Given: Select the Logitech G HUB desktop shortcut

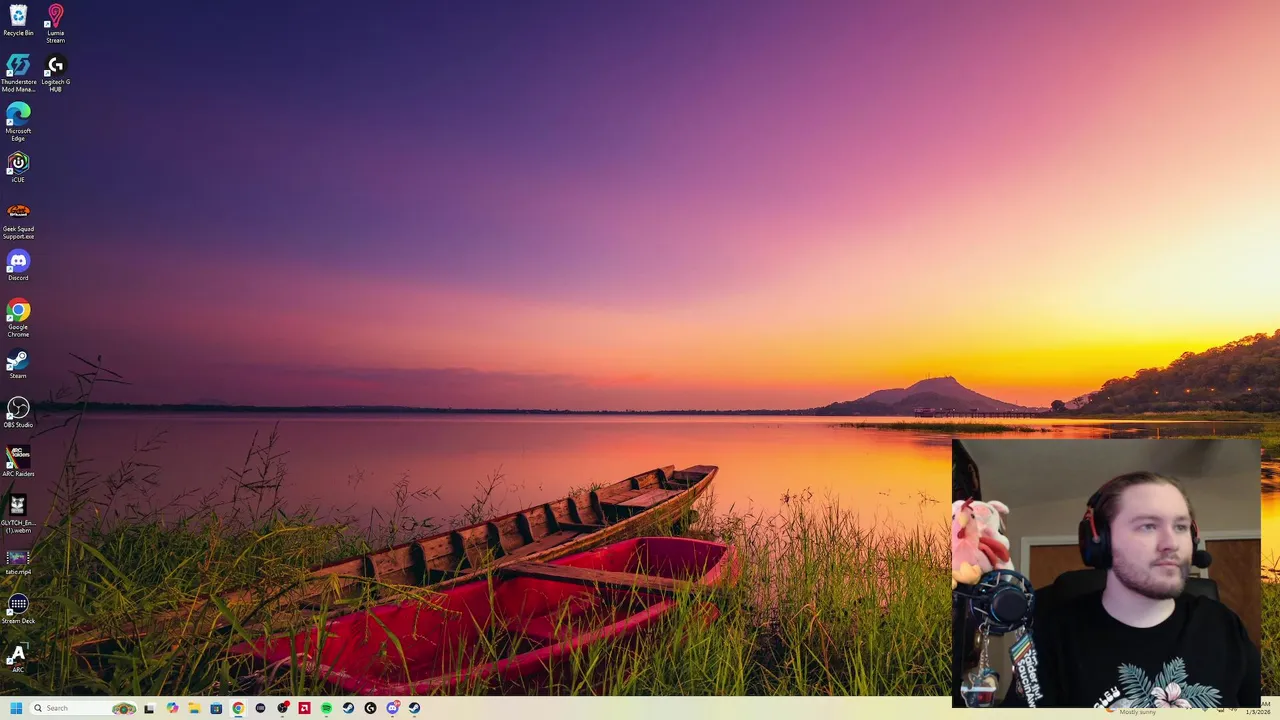Looking at the screenshot, I should [x=55, y=72].
